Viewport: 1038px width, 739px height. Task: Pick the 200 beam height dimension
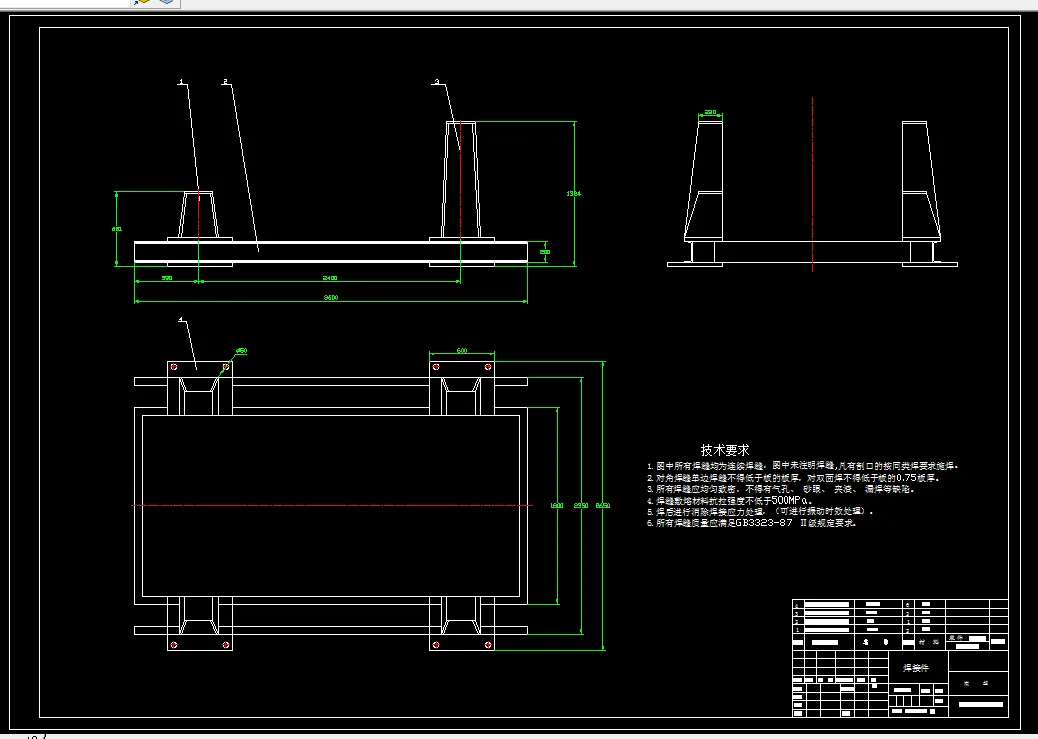pos(545,252)
